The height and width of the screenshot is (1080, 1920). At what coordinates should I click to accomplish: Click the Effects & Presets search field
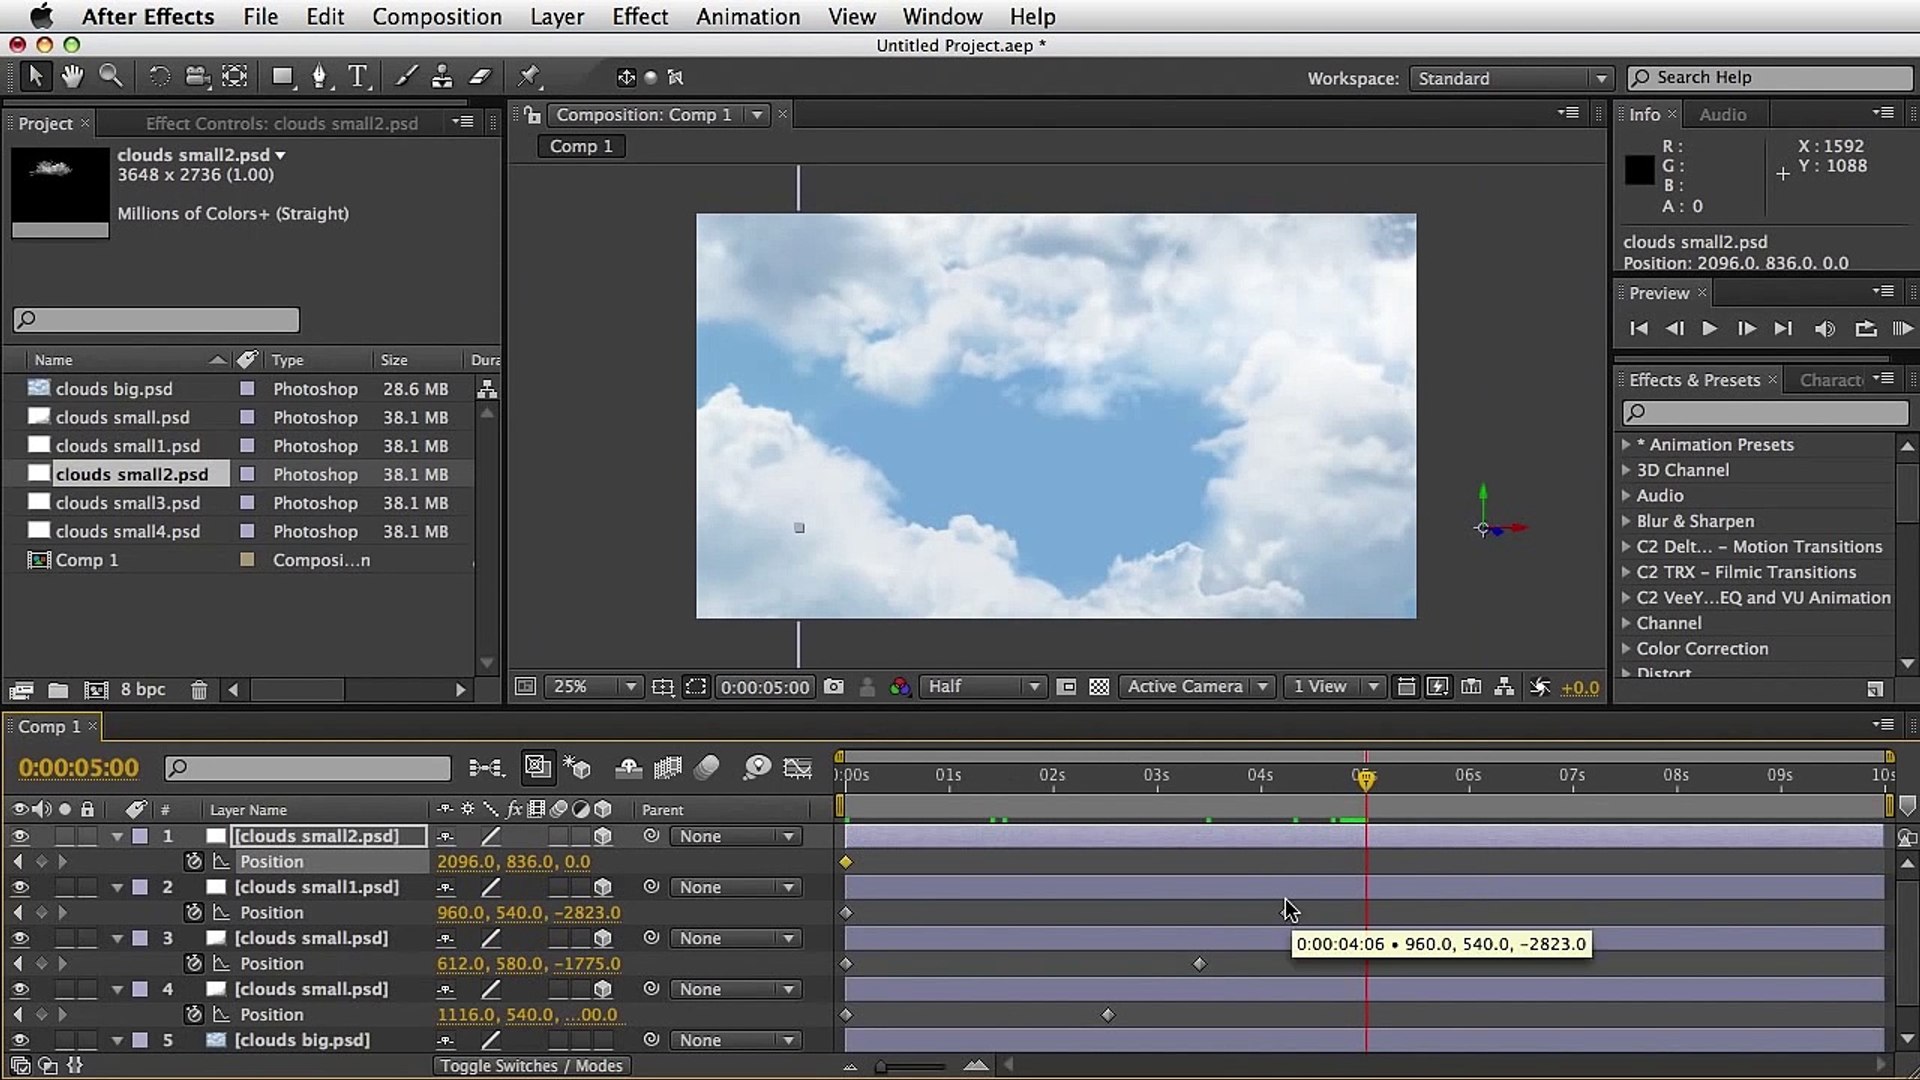(x=1765, y=412)
